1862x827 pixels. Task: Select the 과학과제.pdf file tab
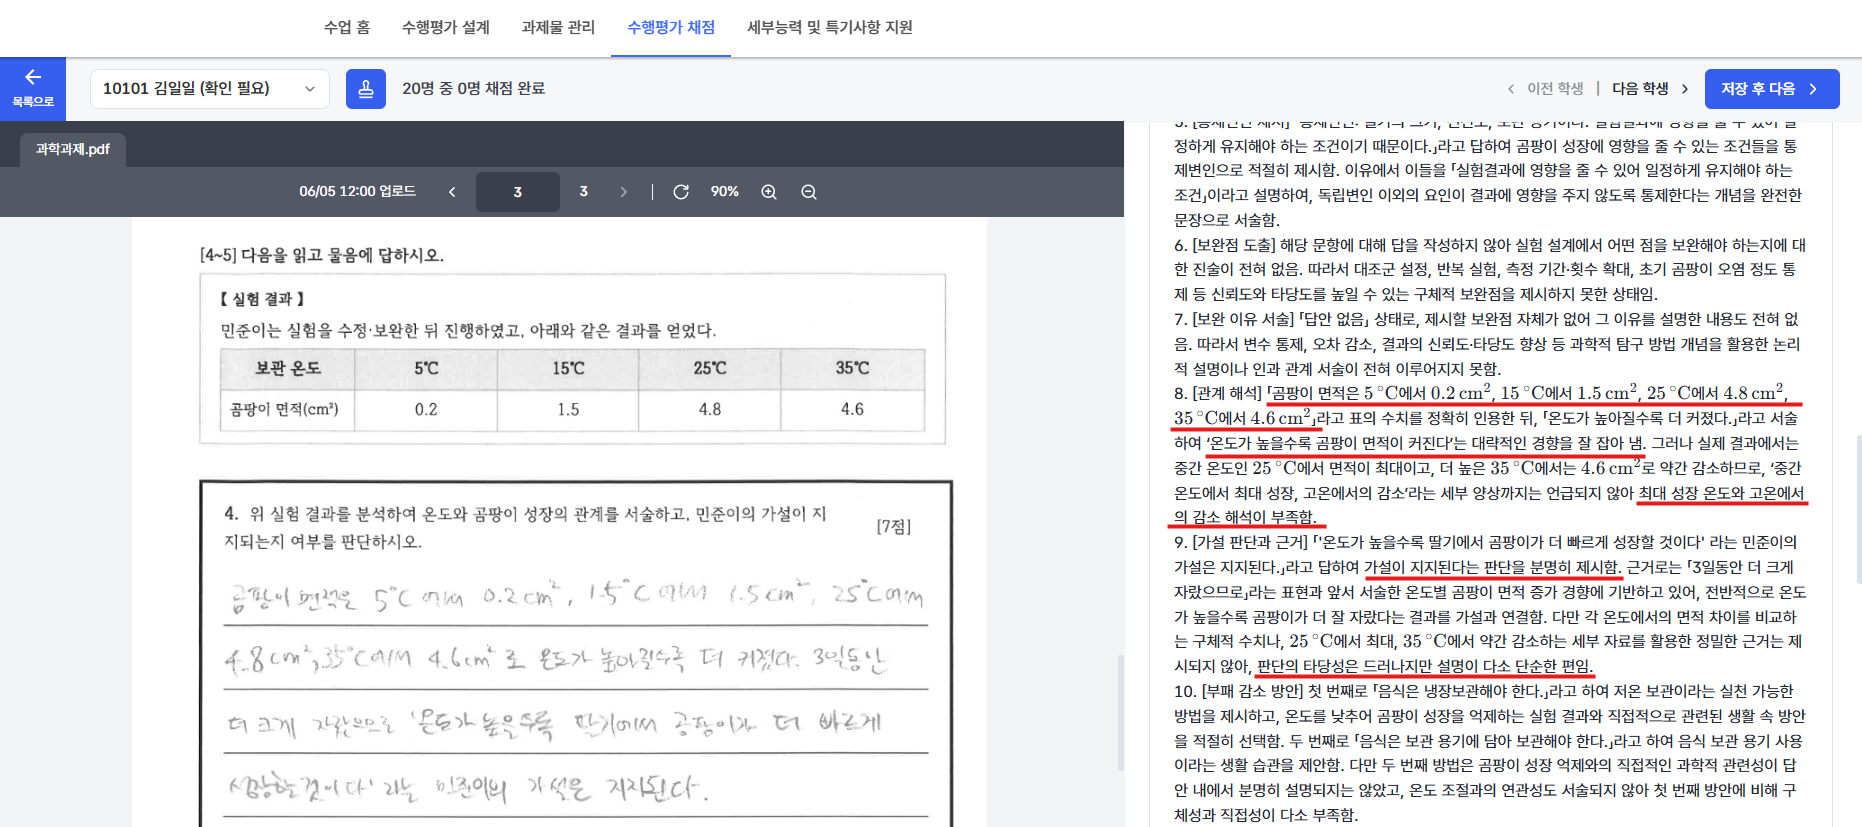click(x=73, y=149)
